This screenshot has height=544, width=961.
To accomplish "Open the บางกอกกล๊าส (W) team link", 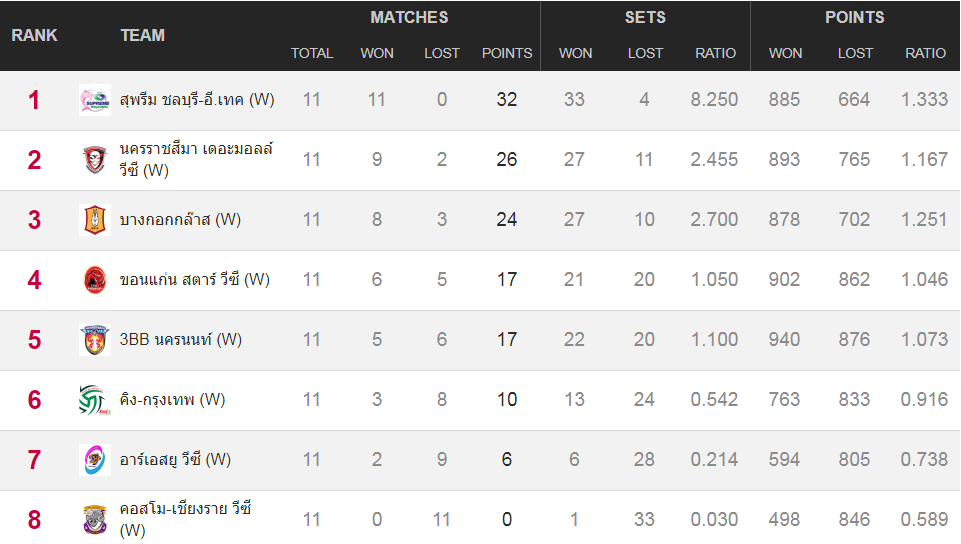I will tap(180, 220).
